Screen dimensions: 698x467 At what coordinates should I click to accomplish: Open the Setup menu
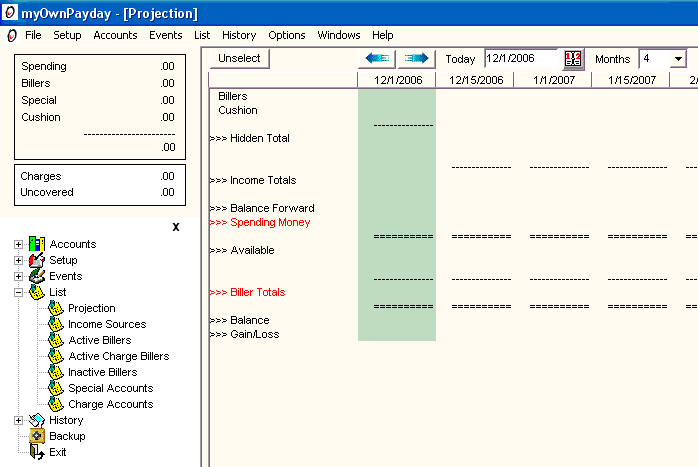pos(67,35)
